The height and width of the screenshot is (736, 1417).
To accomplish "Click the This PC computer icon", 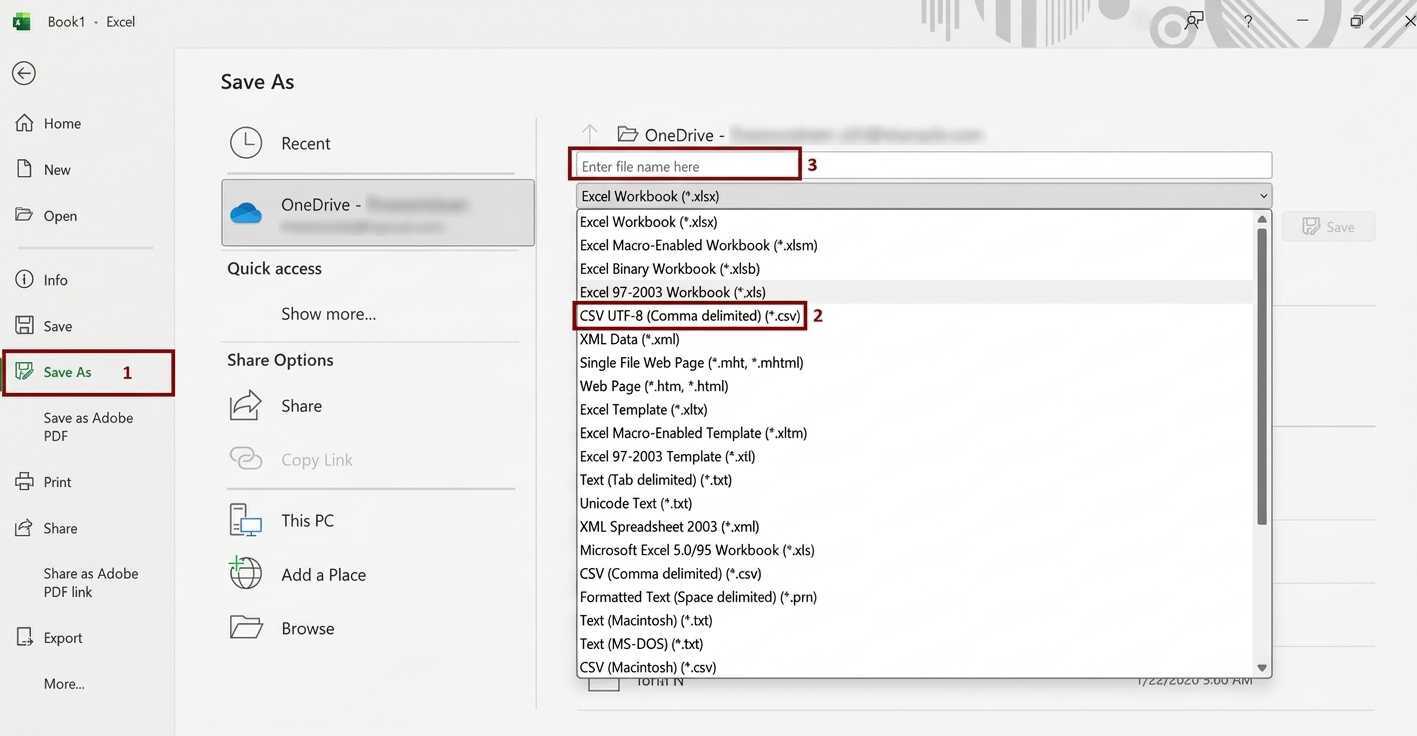I will click(x=246, y=520).
